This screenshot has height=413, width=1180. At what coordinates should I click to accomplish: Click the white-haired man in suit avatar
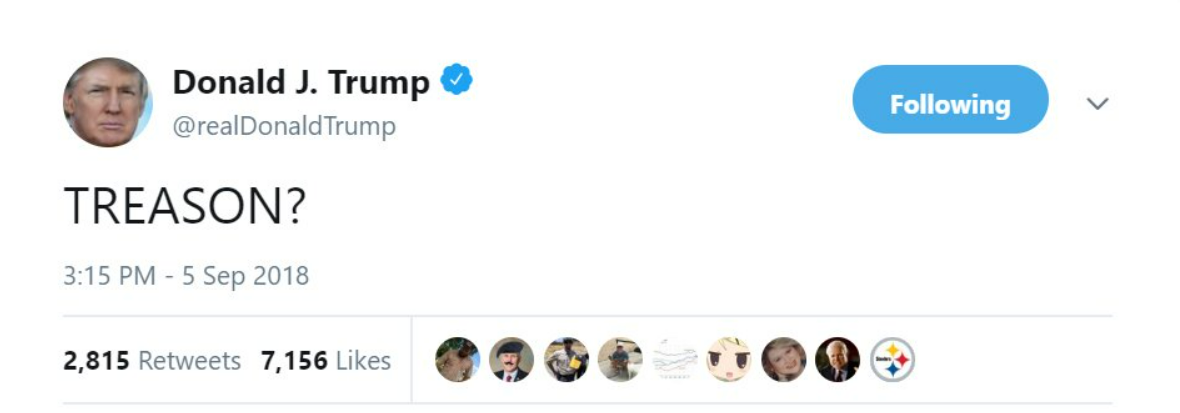click(838, 360)
